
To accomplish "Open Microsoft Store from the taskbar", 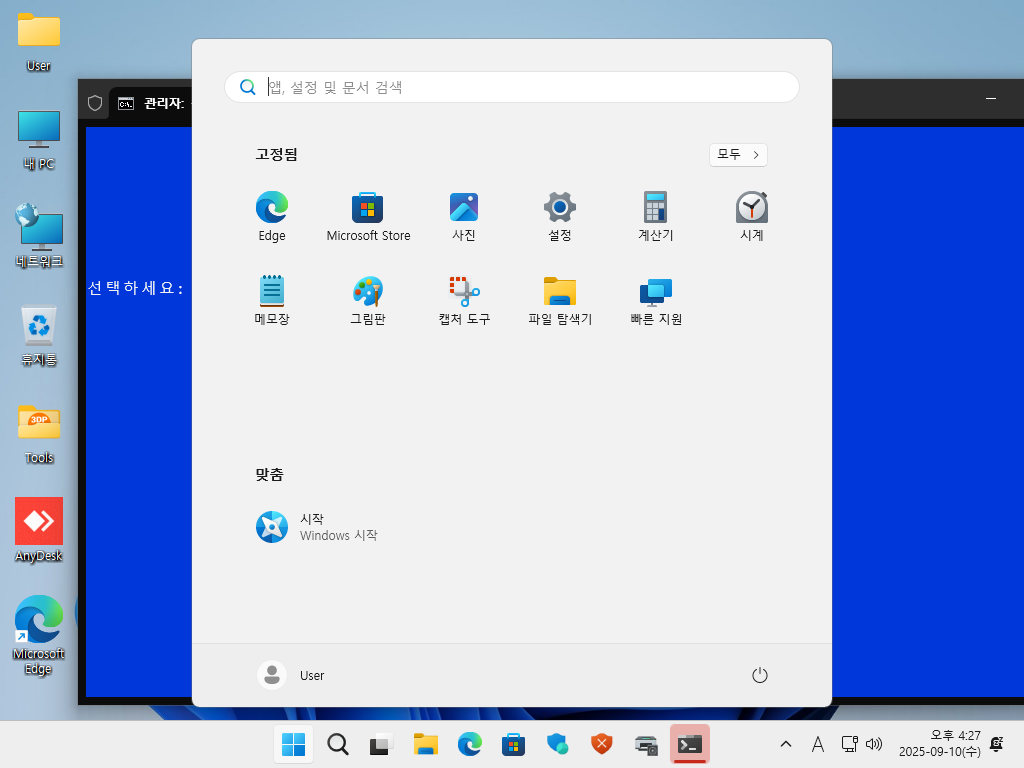I will pyautogui.click(x=513, y=744).
